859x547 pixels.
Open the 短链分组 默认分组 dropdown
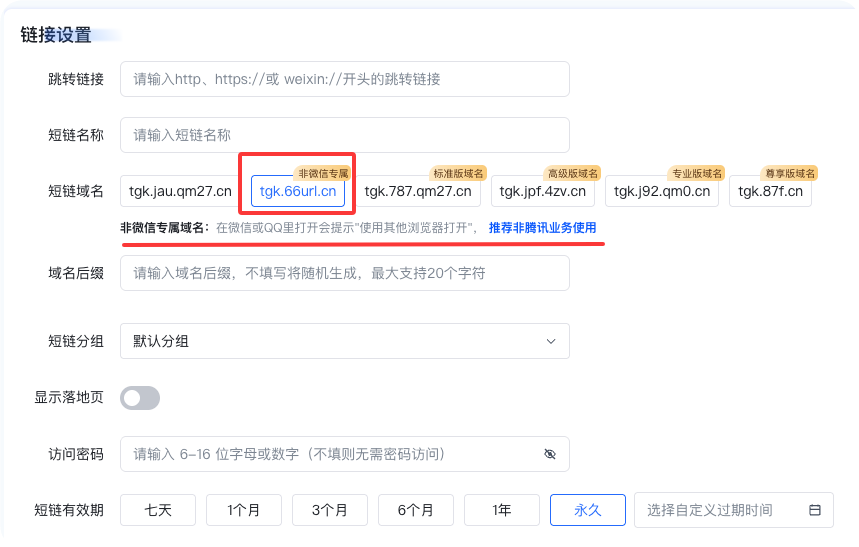(345, 341)
